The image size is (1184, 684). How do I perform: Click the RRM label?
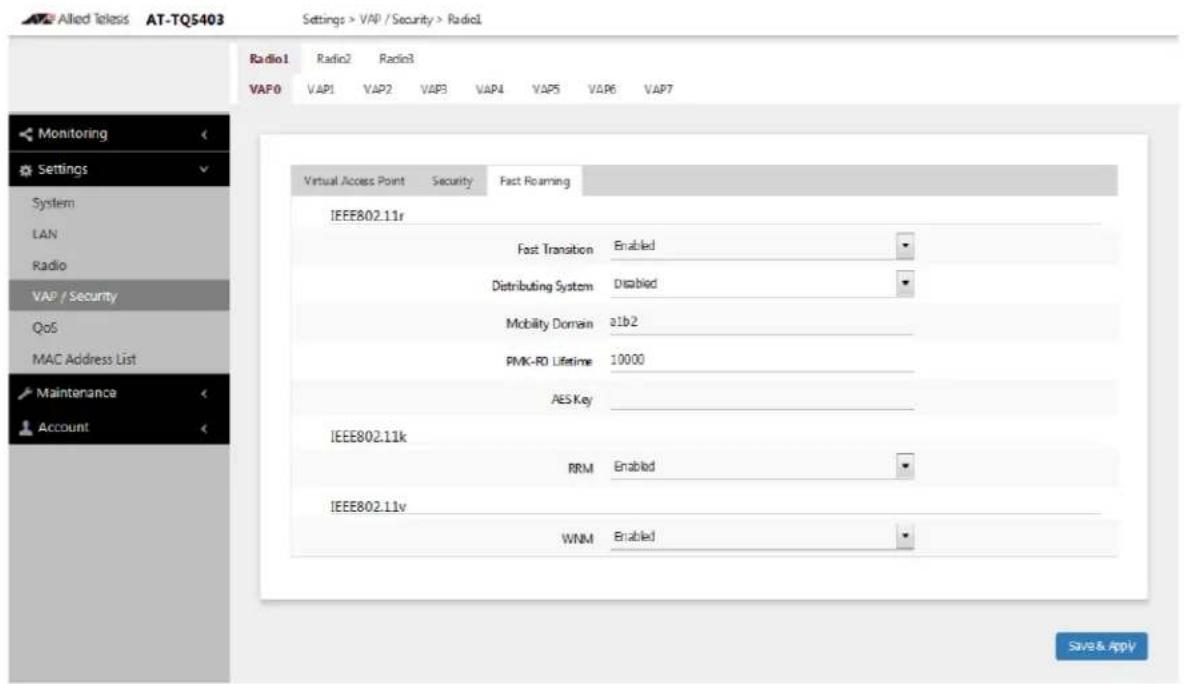pos(580,469)
